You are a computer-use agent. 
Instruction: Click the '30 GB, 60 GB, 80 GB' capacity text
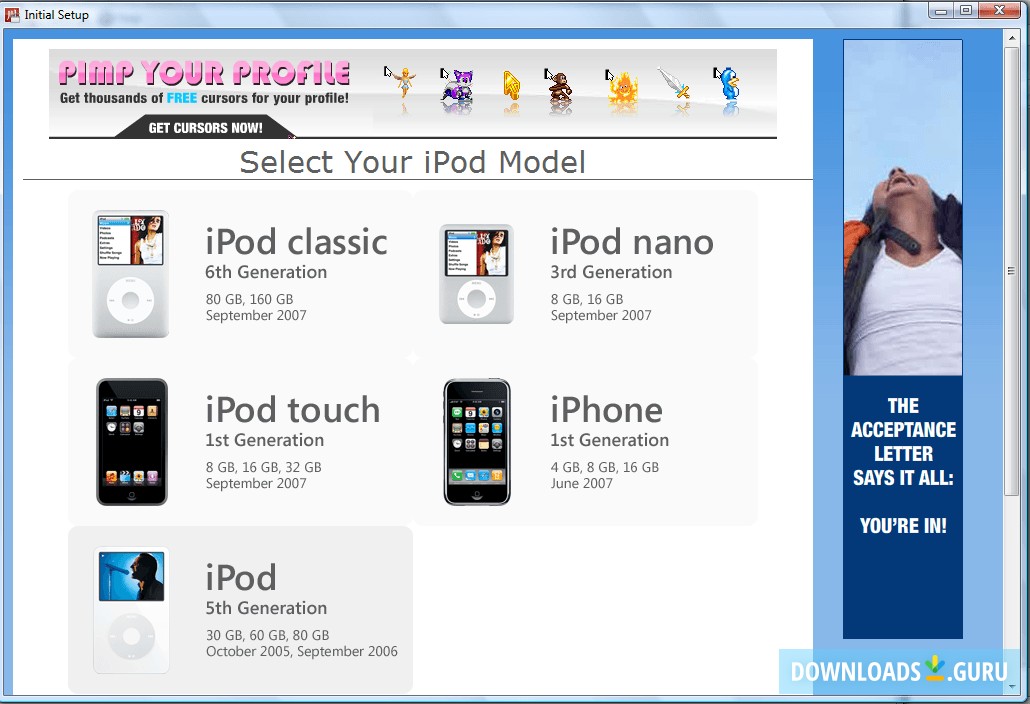coord(267,636)
